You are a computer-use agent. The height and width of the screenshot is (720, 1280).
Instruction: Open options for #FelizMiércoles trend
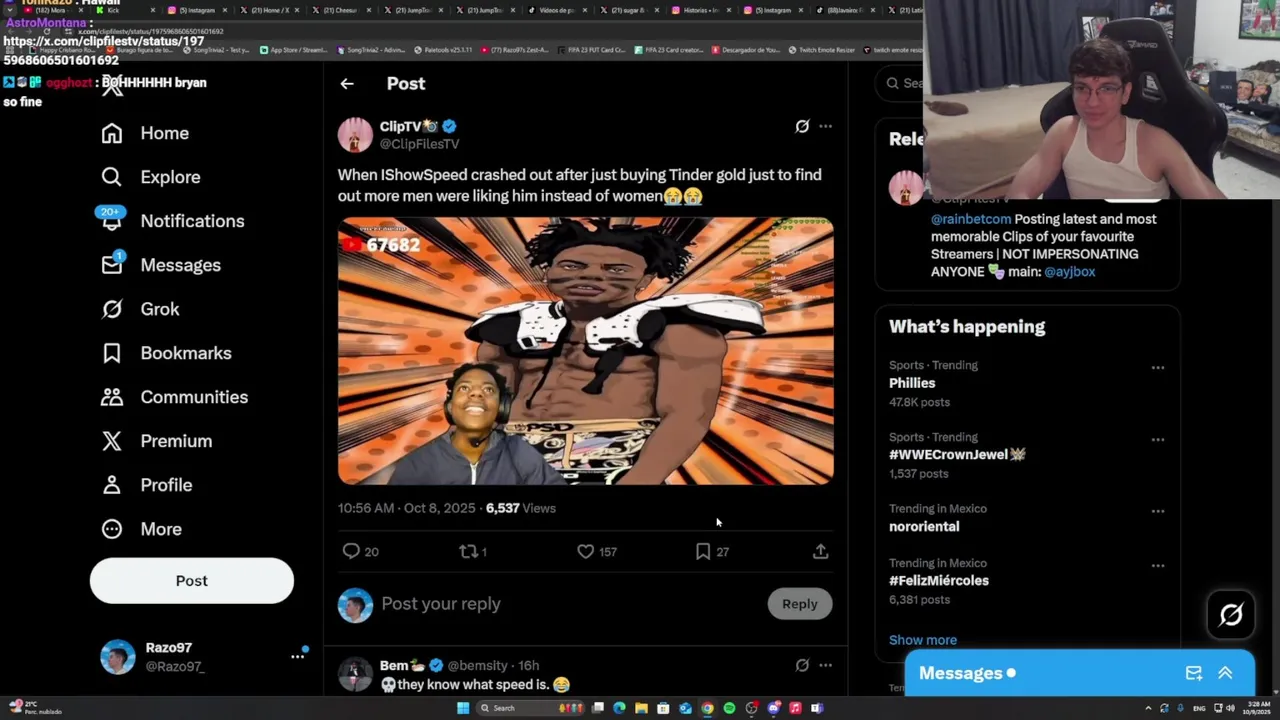[x=1157, y=566]
